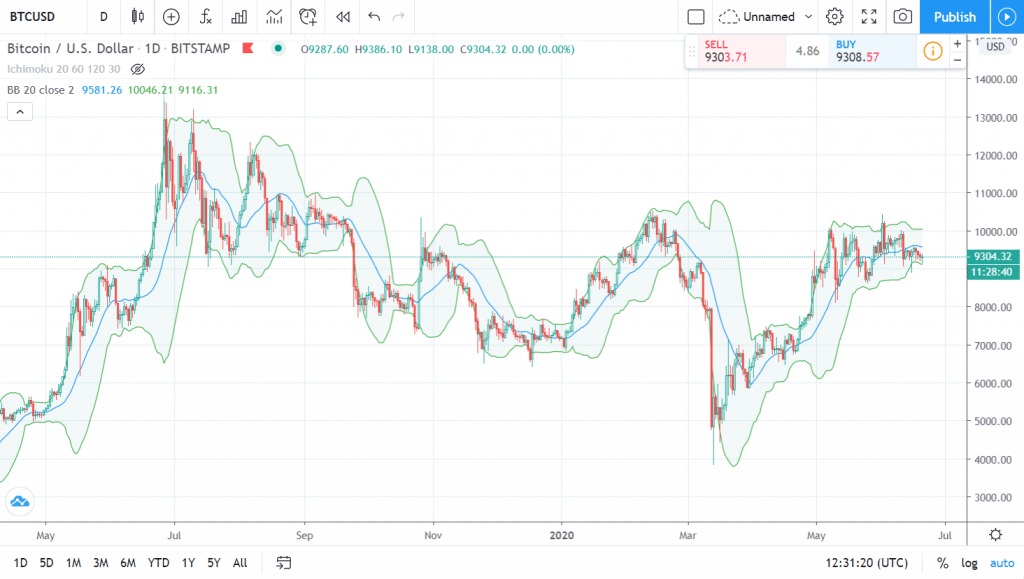Undo the last chart action
1024x579 pixels.
374,17
